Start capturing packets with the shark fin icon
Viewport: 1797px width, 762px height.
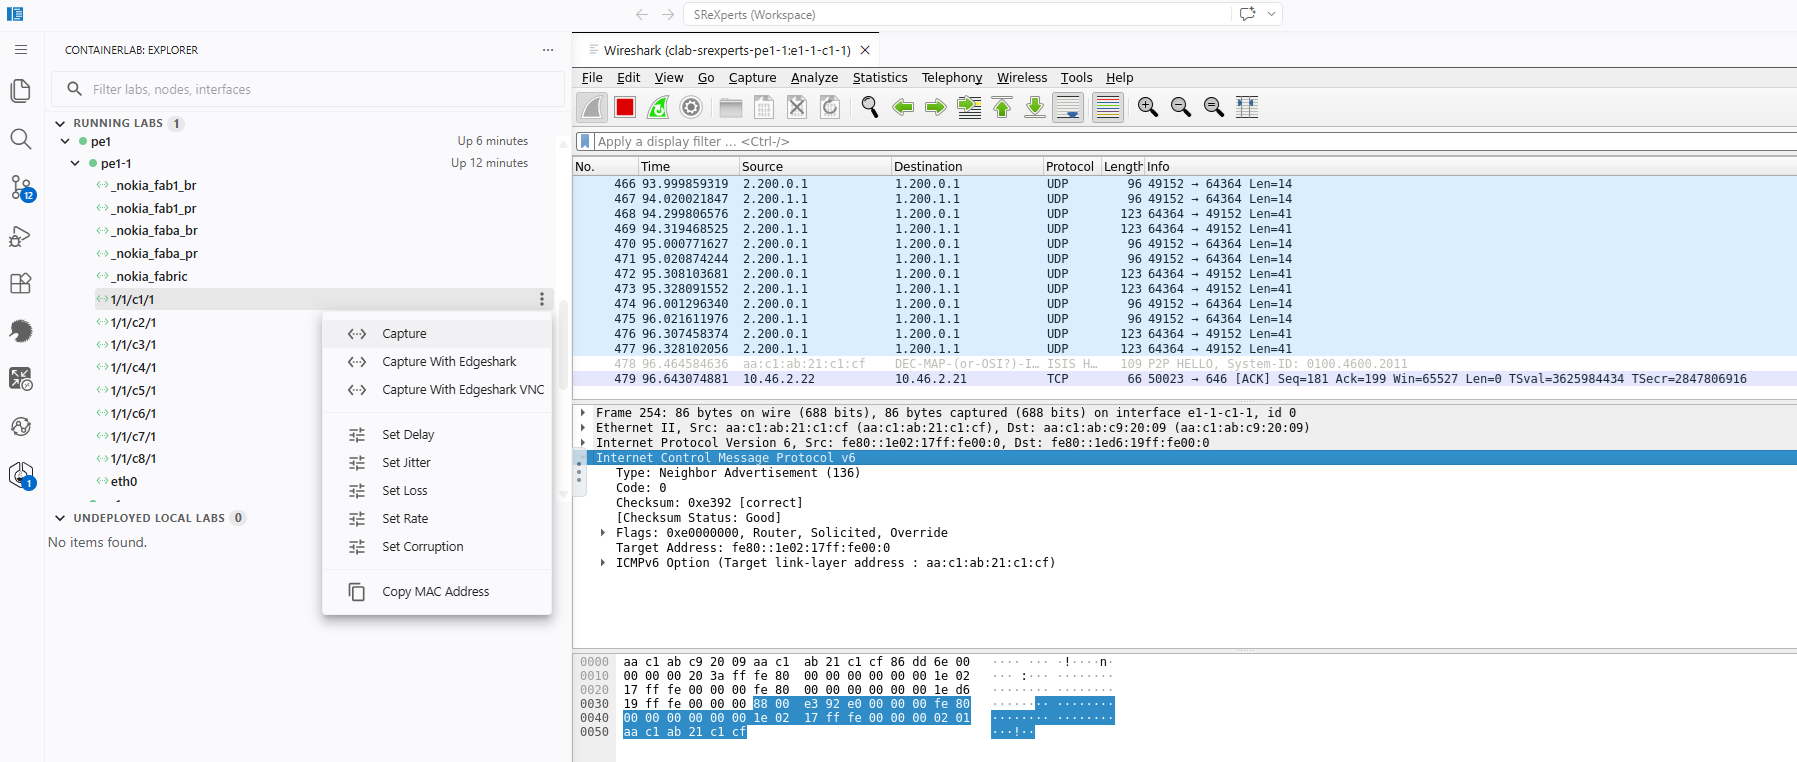coord(592,107)
